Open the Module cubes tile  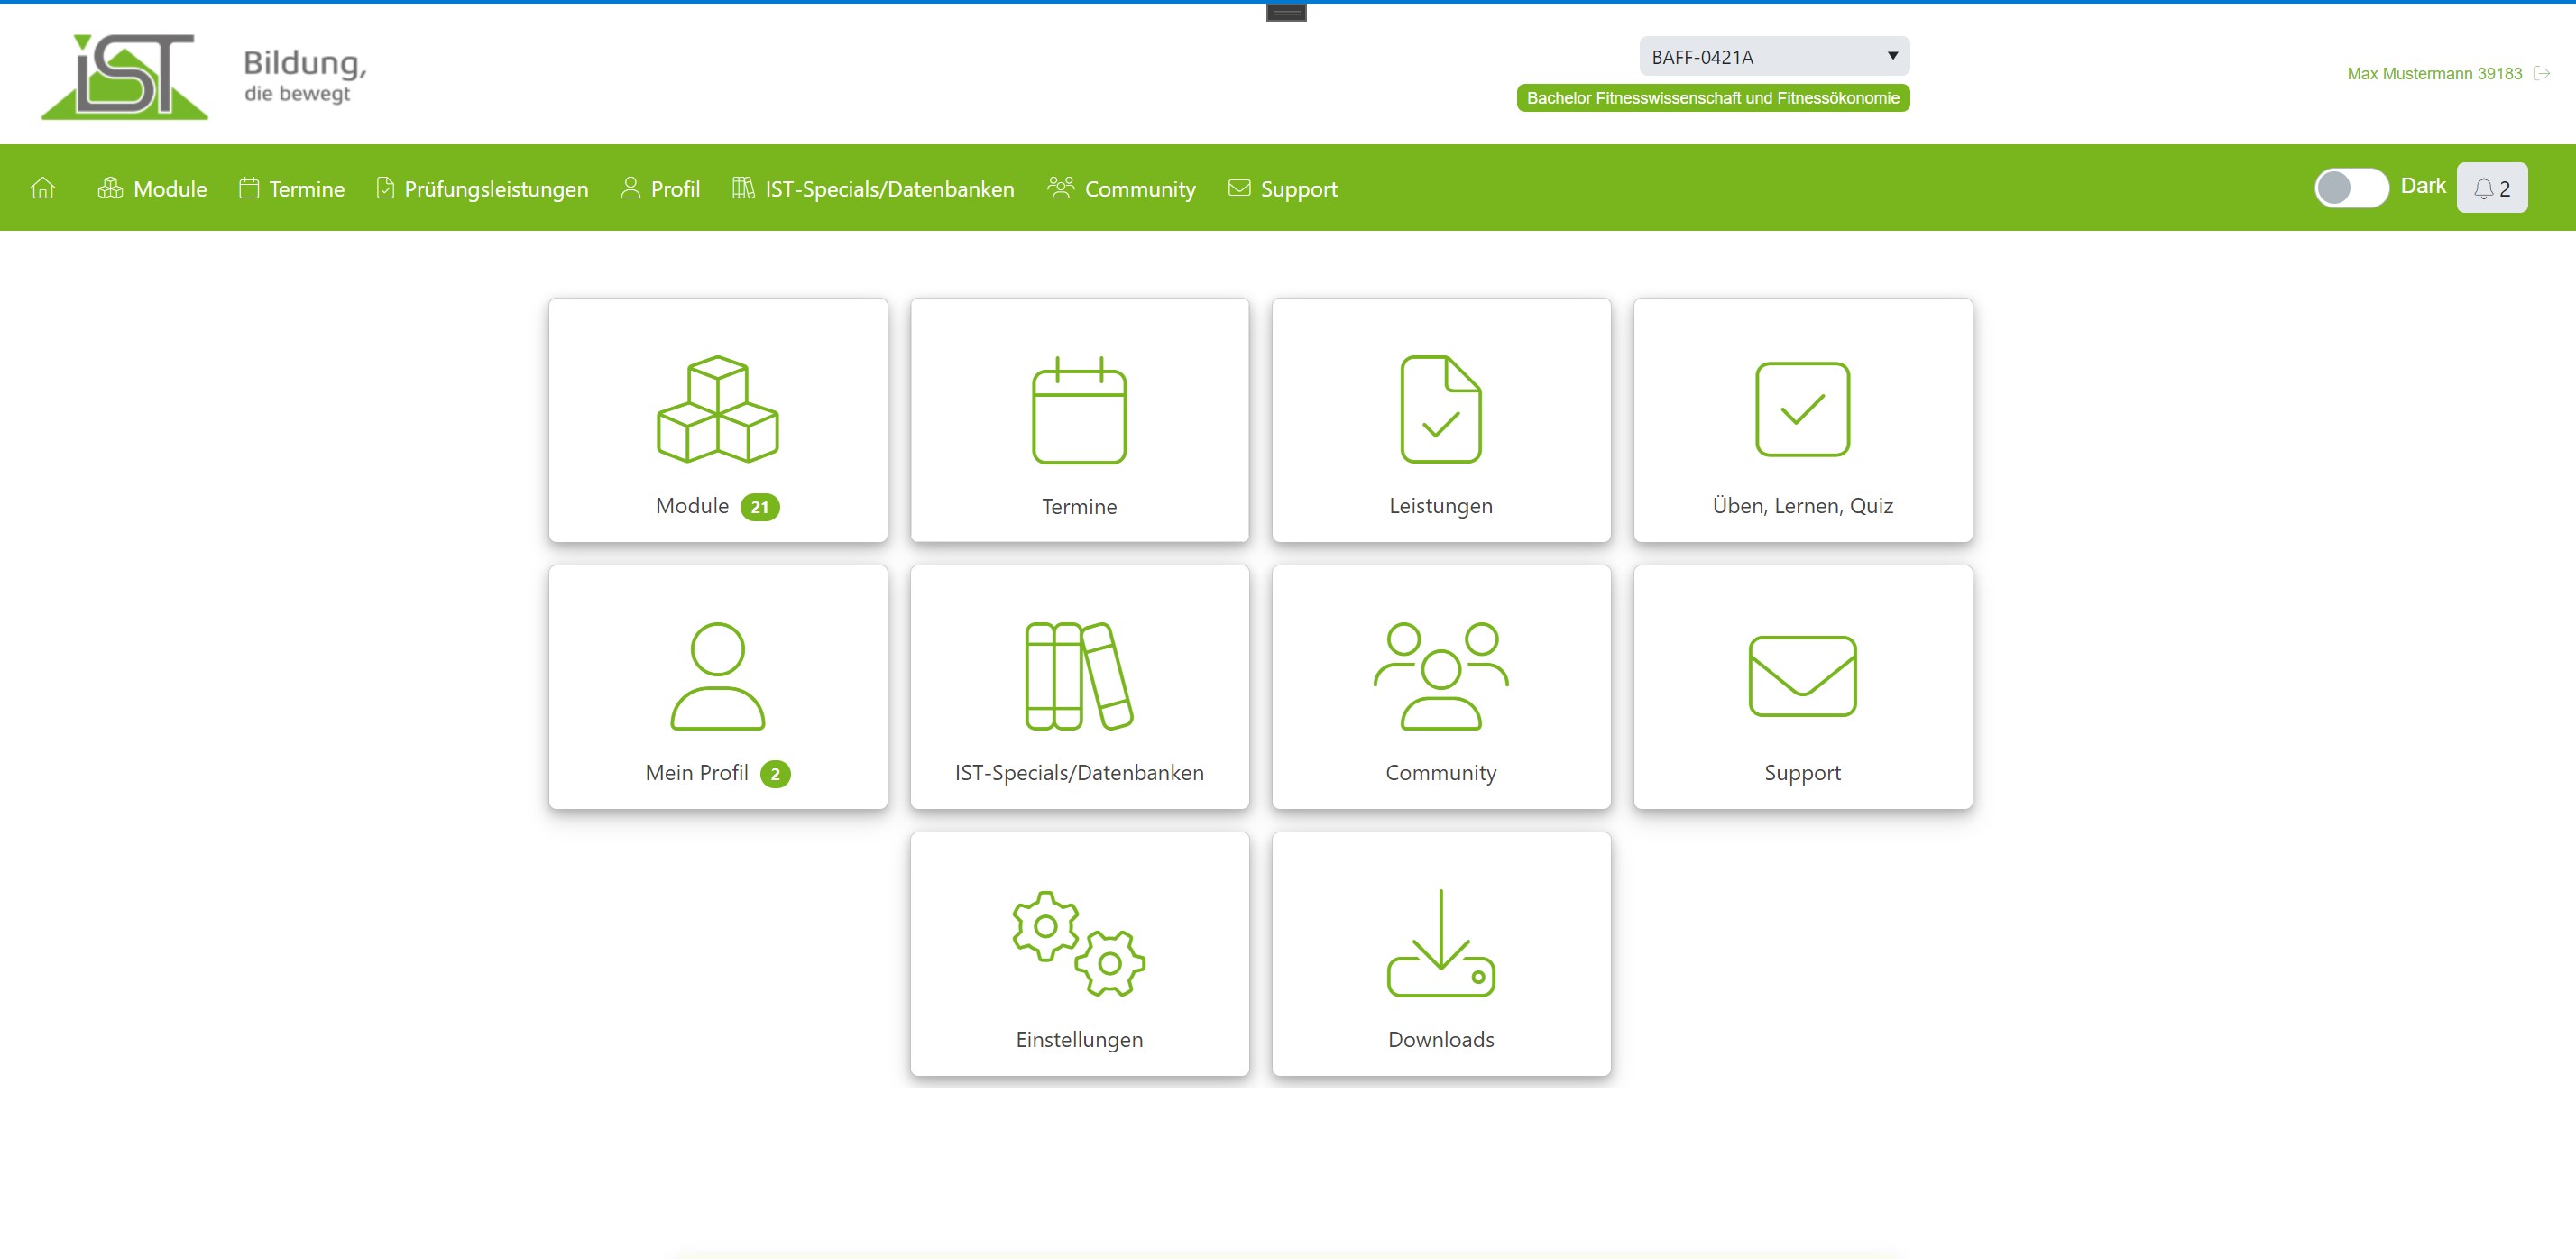(717, 420)
